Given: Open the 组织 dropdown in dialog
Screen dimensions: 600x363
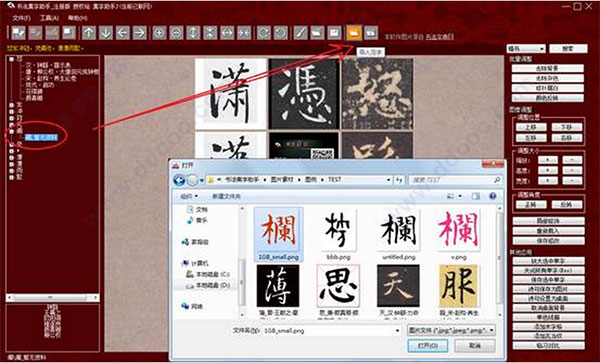Looking at the screenshot, I should point(189,196).
